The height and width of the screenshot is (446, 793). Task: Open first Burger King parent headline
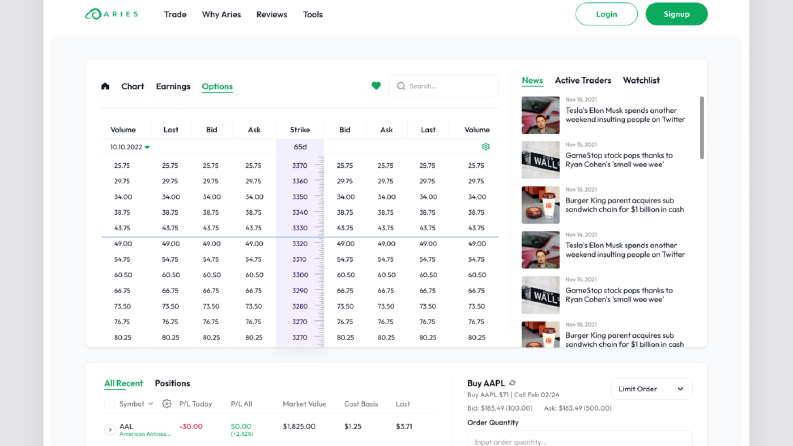[x=625, y=205]
